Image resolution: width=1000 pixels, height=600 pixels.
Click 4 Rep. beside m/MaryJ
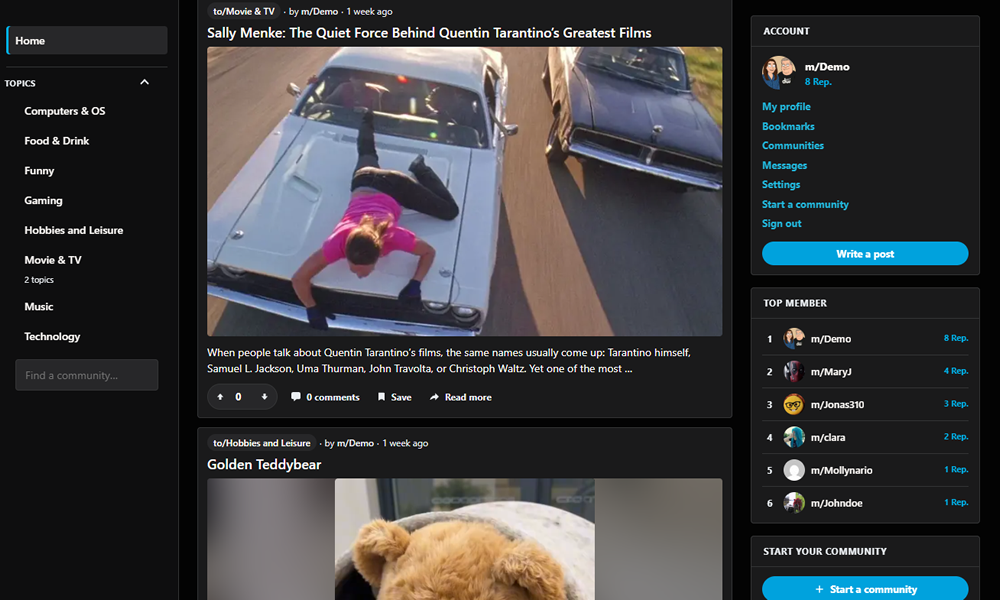click(956, 370)
